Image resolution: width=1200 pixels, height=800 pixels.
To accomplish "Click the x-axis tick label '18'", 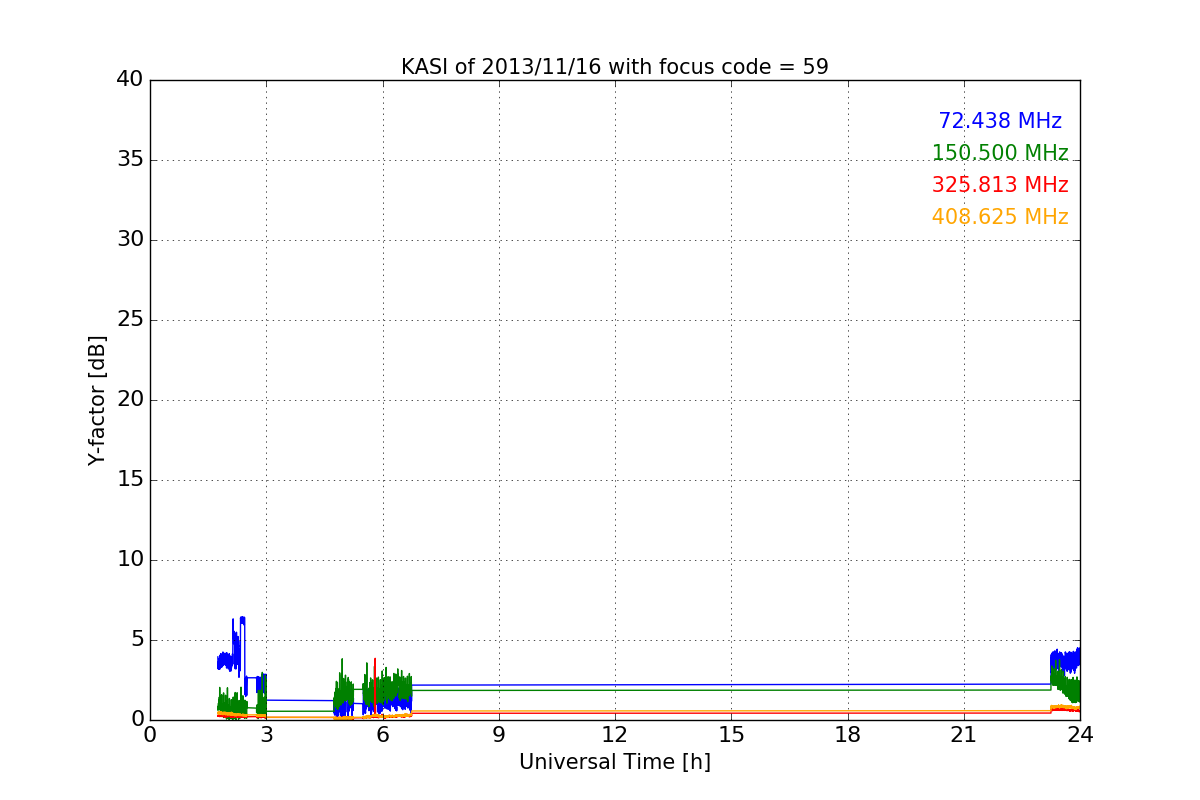I will pyautogui.click(x=848, y=734).
